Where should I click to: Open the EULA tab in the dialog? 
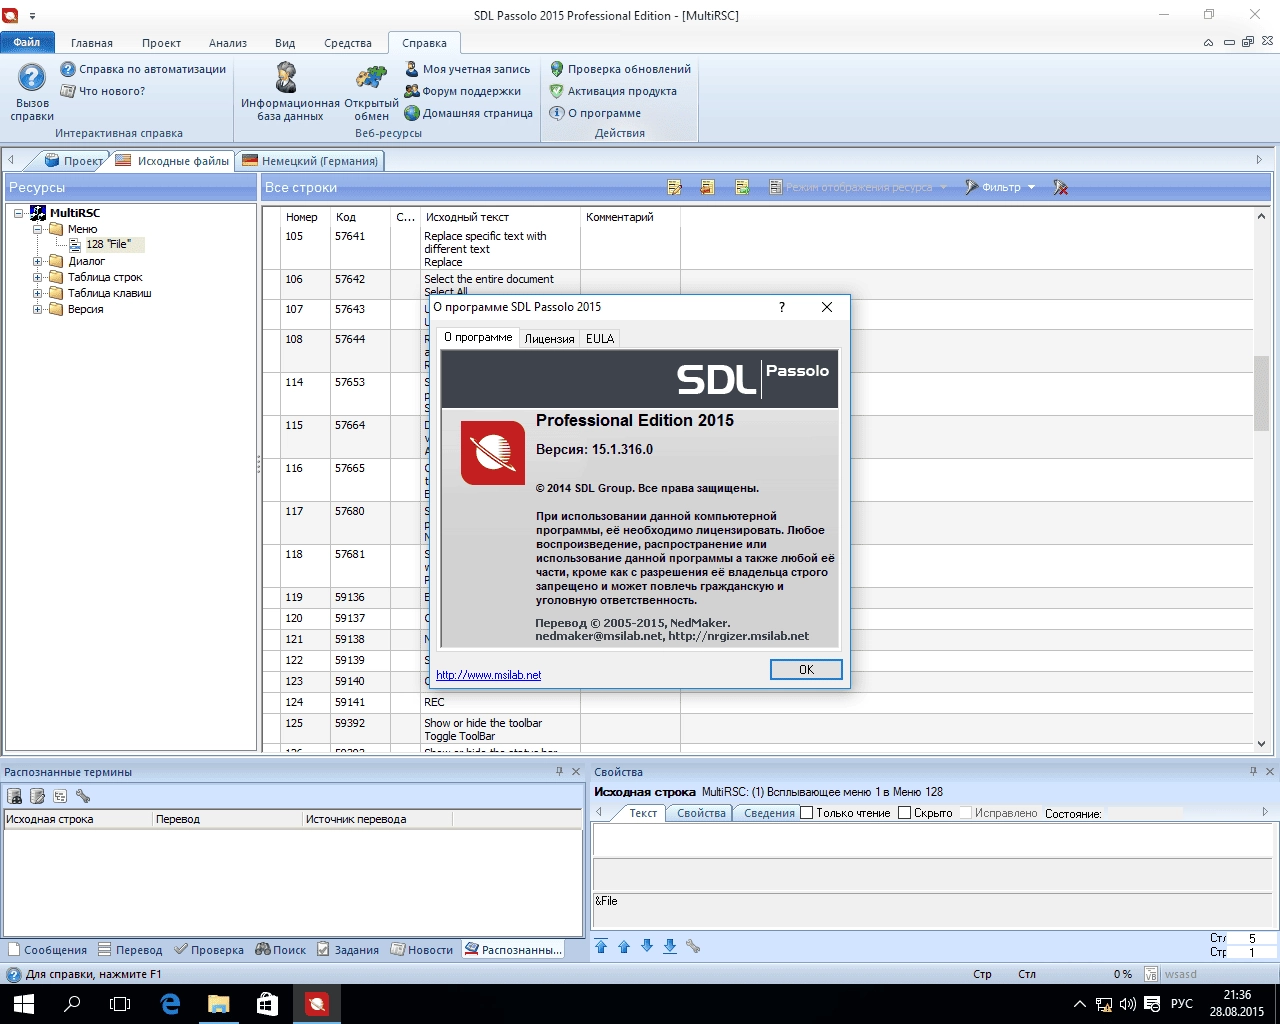coord(600,338)
